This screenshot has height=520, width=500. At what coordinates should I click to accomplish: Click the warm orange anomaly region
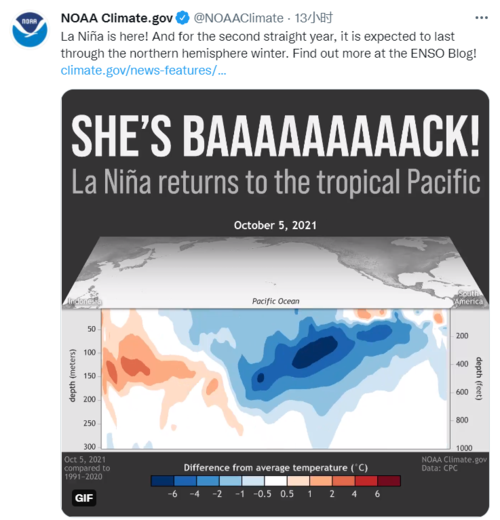click(135, 366)
